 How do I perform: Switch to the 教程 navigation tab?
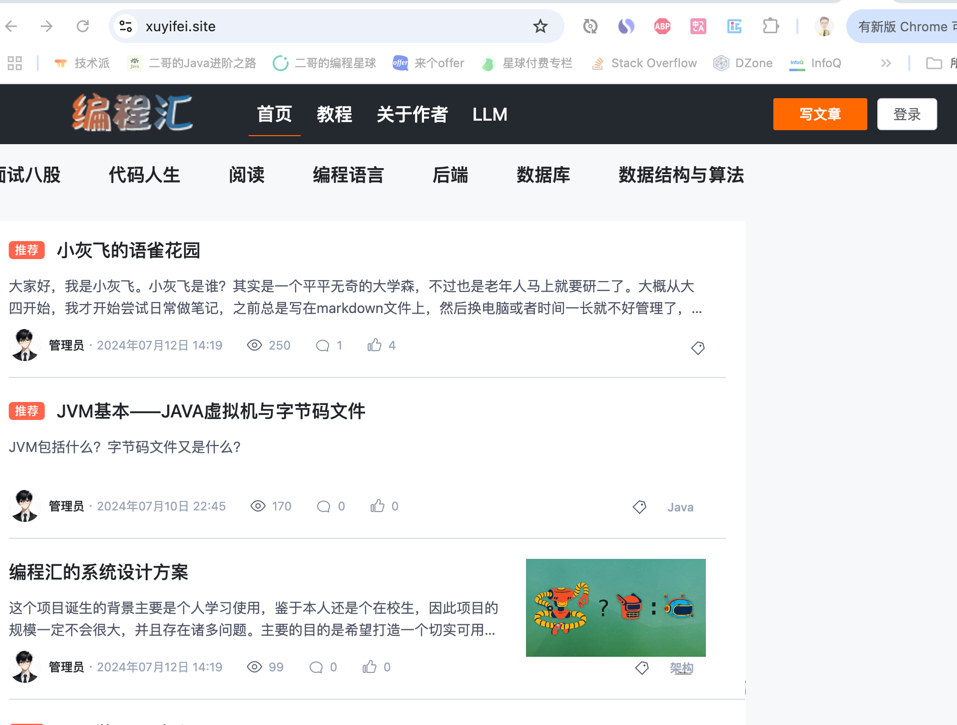[x=334, y=114]
